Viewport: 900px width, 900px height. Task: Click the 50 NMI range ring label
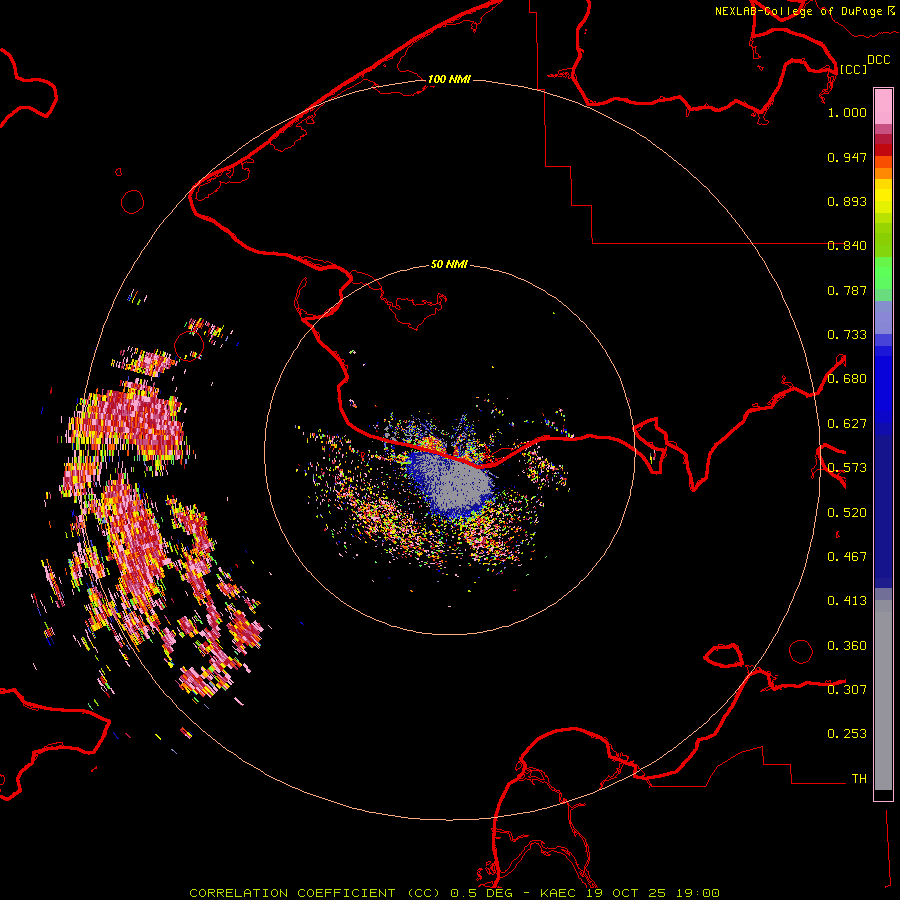(x=449, y=264)
